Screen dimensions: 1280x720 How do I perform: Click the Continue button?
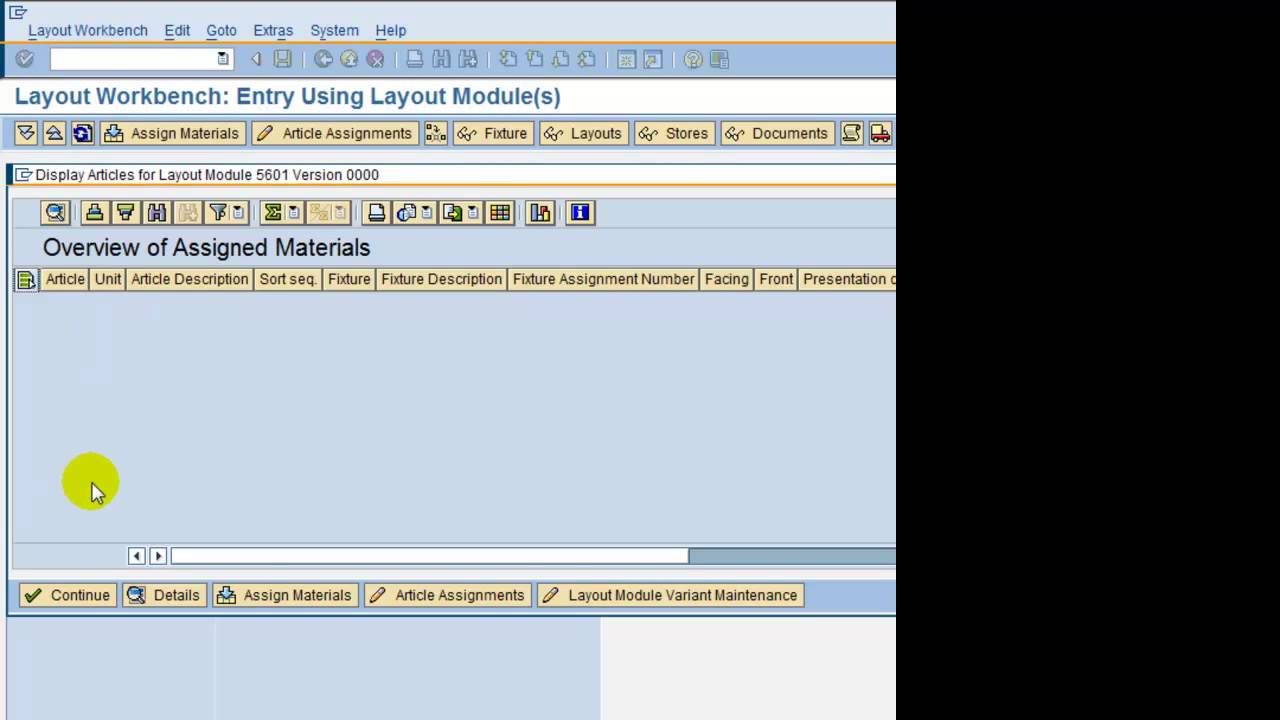68,595
